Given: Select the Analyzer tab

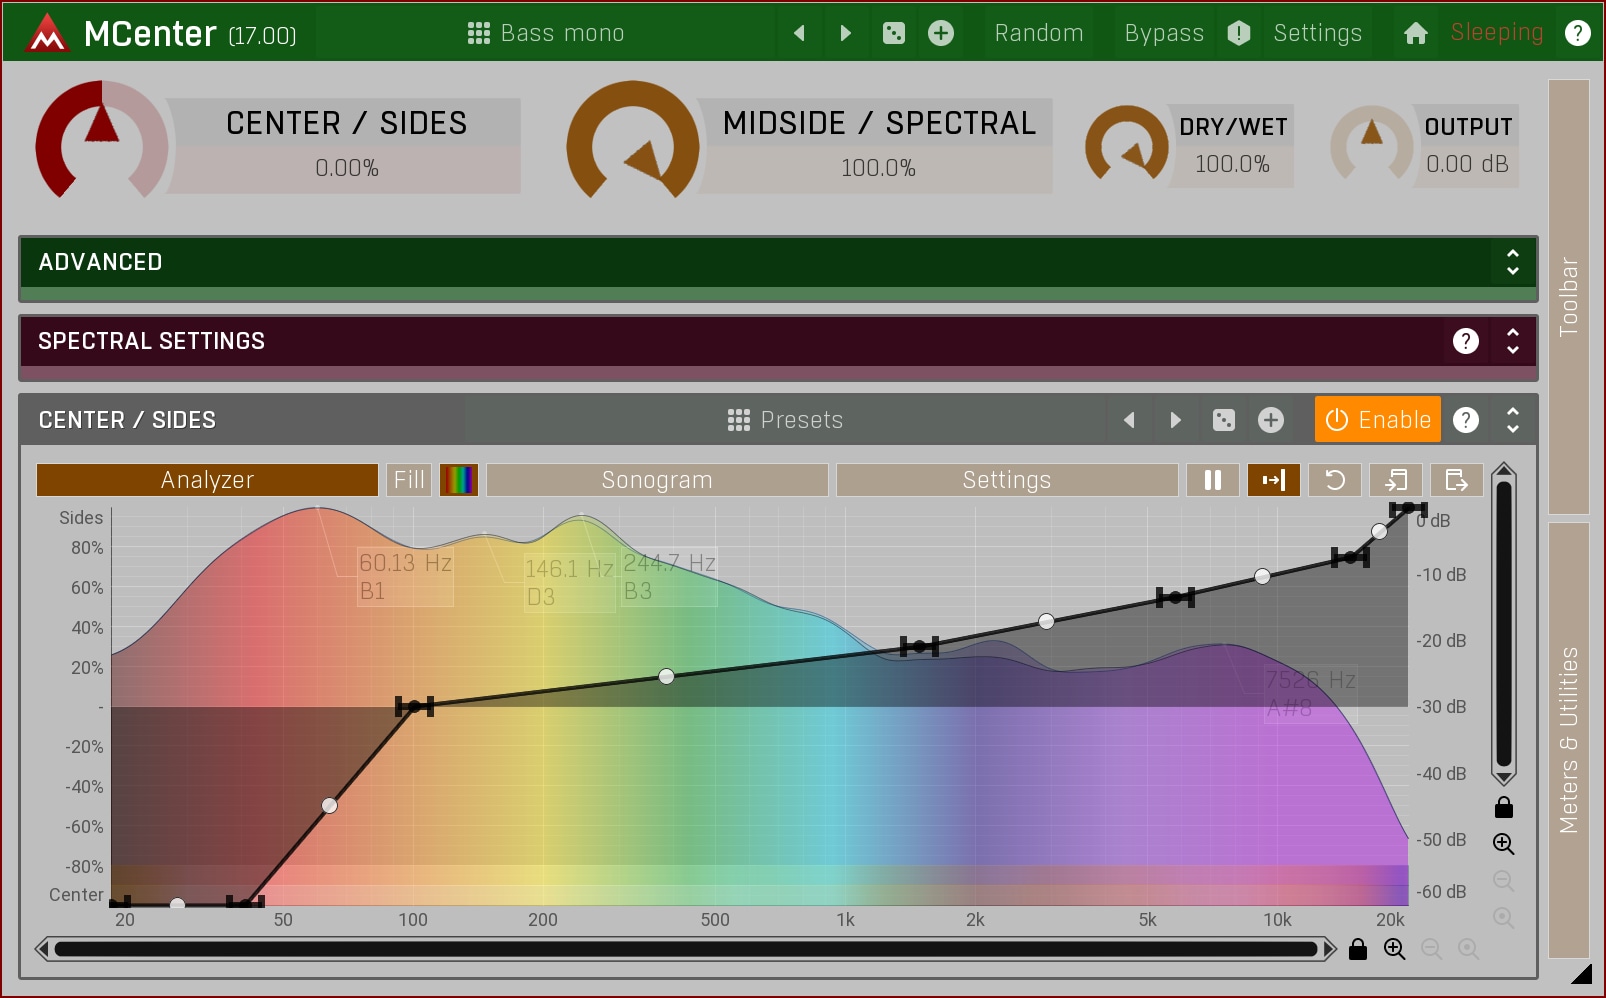Looking at the screenshot, I should click(x=207, y=480).
